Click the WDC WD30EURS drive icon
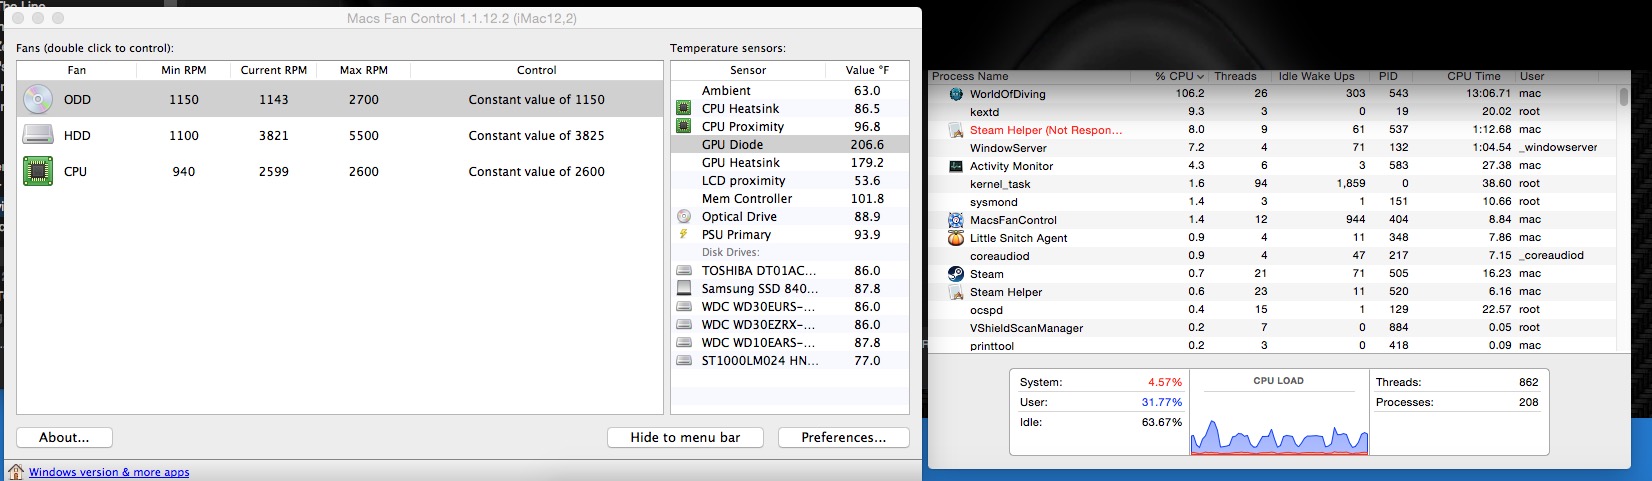Screen dimensions: 1652x481 [x=684, y=306]
